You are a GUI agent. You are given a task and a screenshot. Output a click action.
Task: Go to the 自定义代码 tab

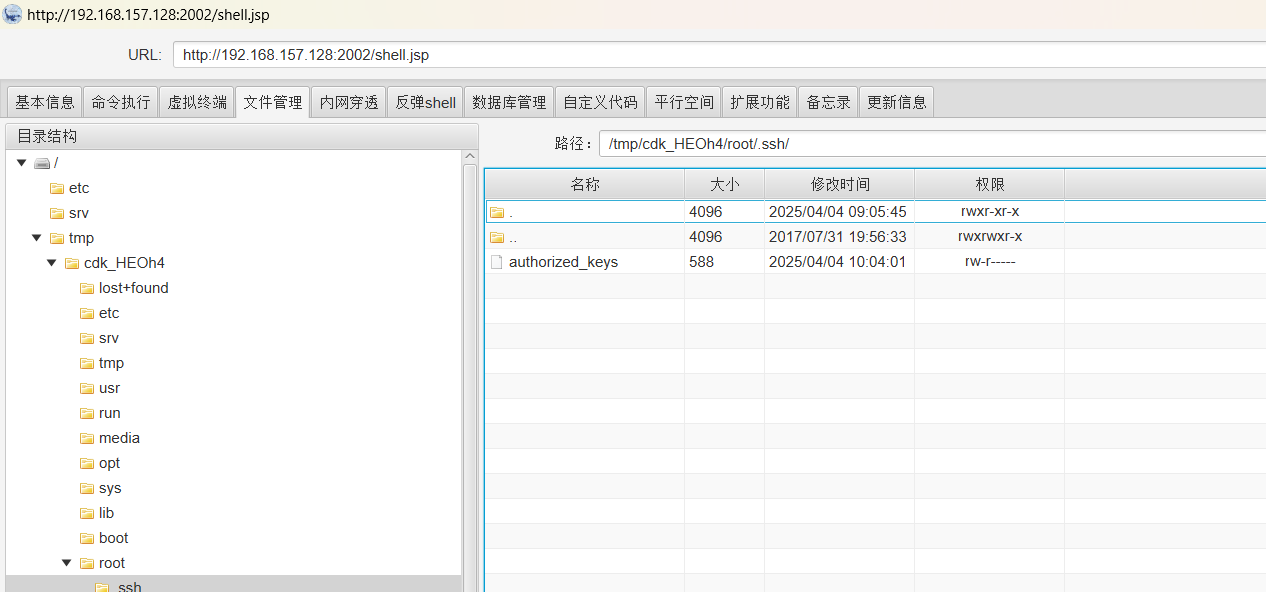click(600, 102)
